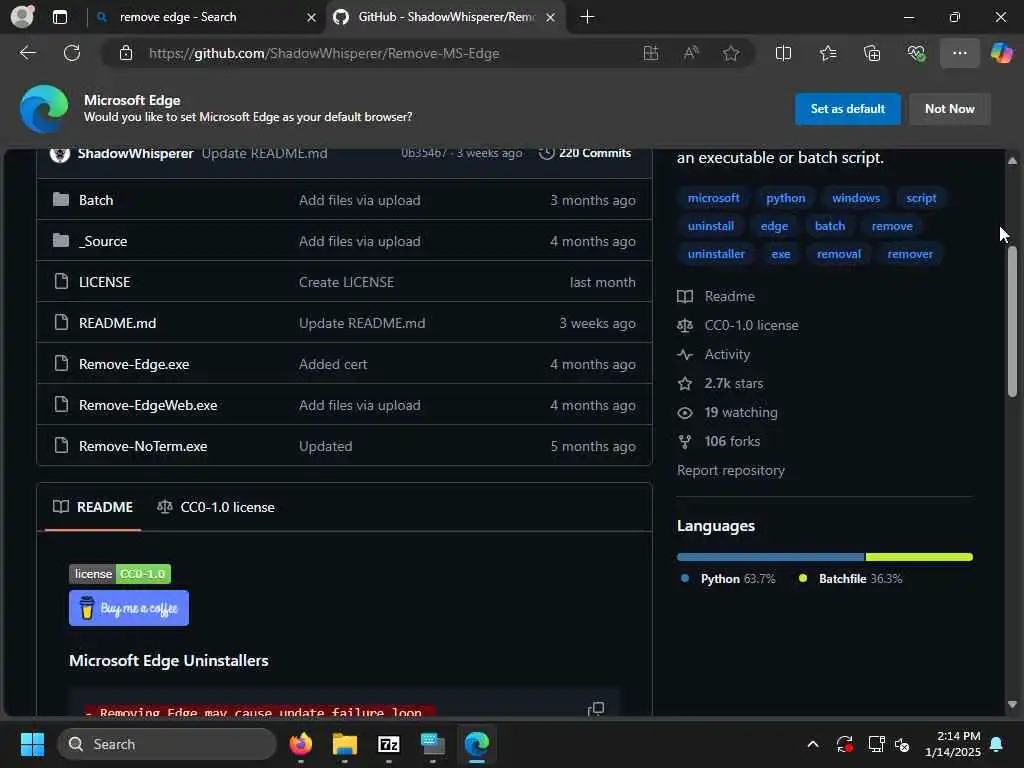Screen dimensions: 1024x768
Task: Open File Explorer from taskbar
Action: pos(344,744)
